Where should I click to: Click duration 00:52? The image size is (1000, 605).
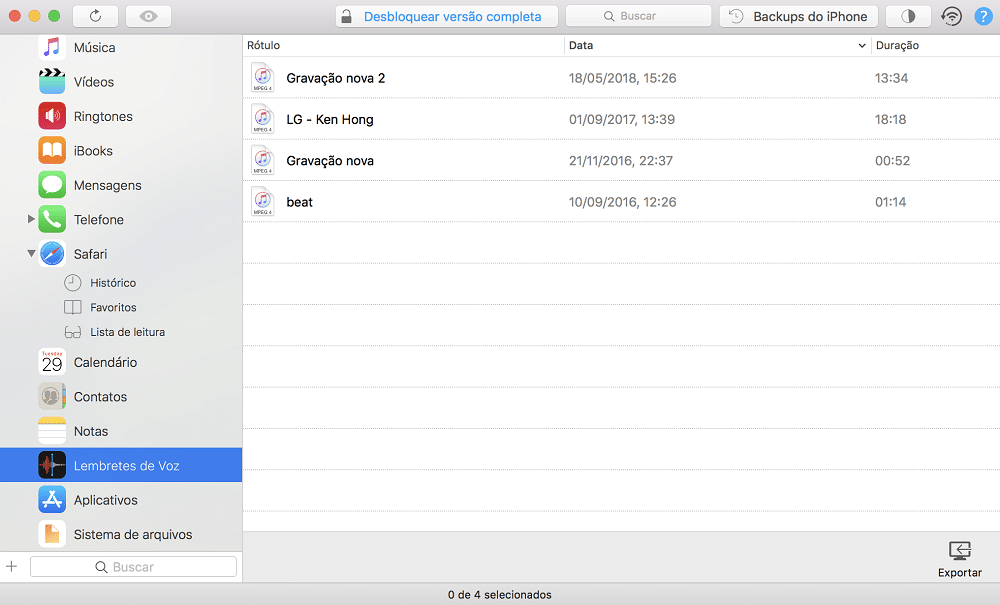coord(892,161)
